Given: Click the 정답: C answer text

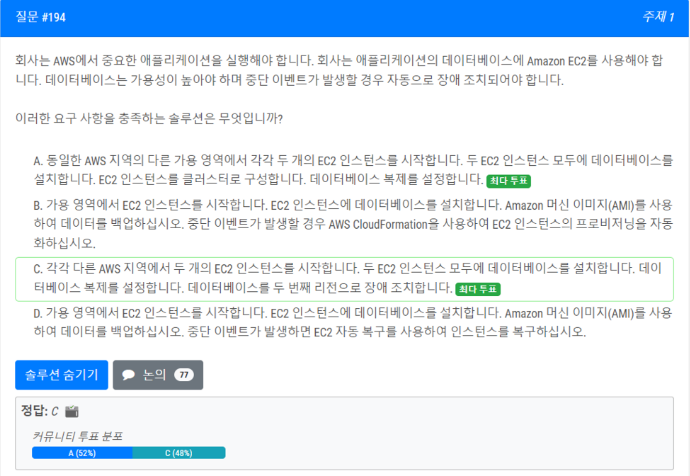Looking at the screenshot, I should coord(40,411).
